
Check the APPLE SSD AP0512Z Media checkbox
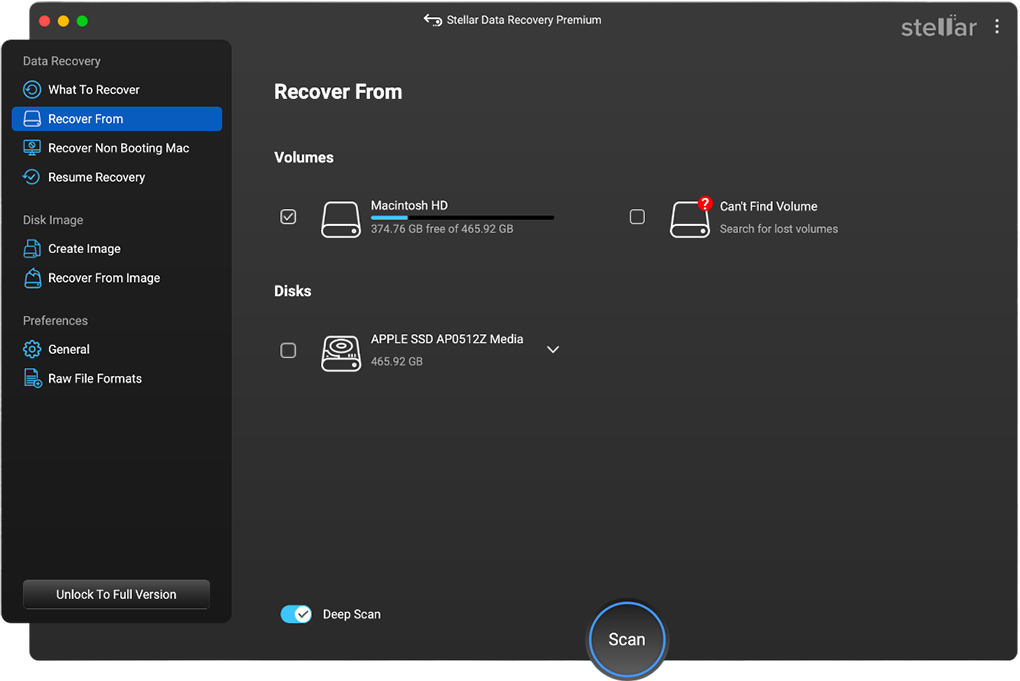(288, 350)
